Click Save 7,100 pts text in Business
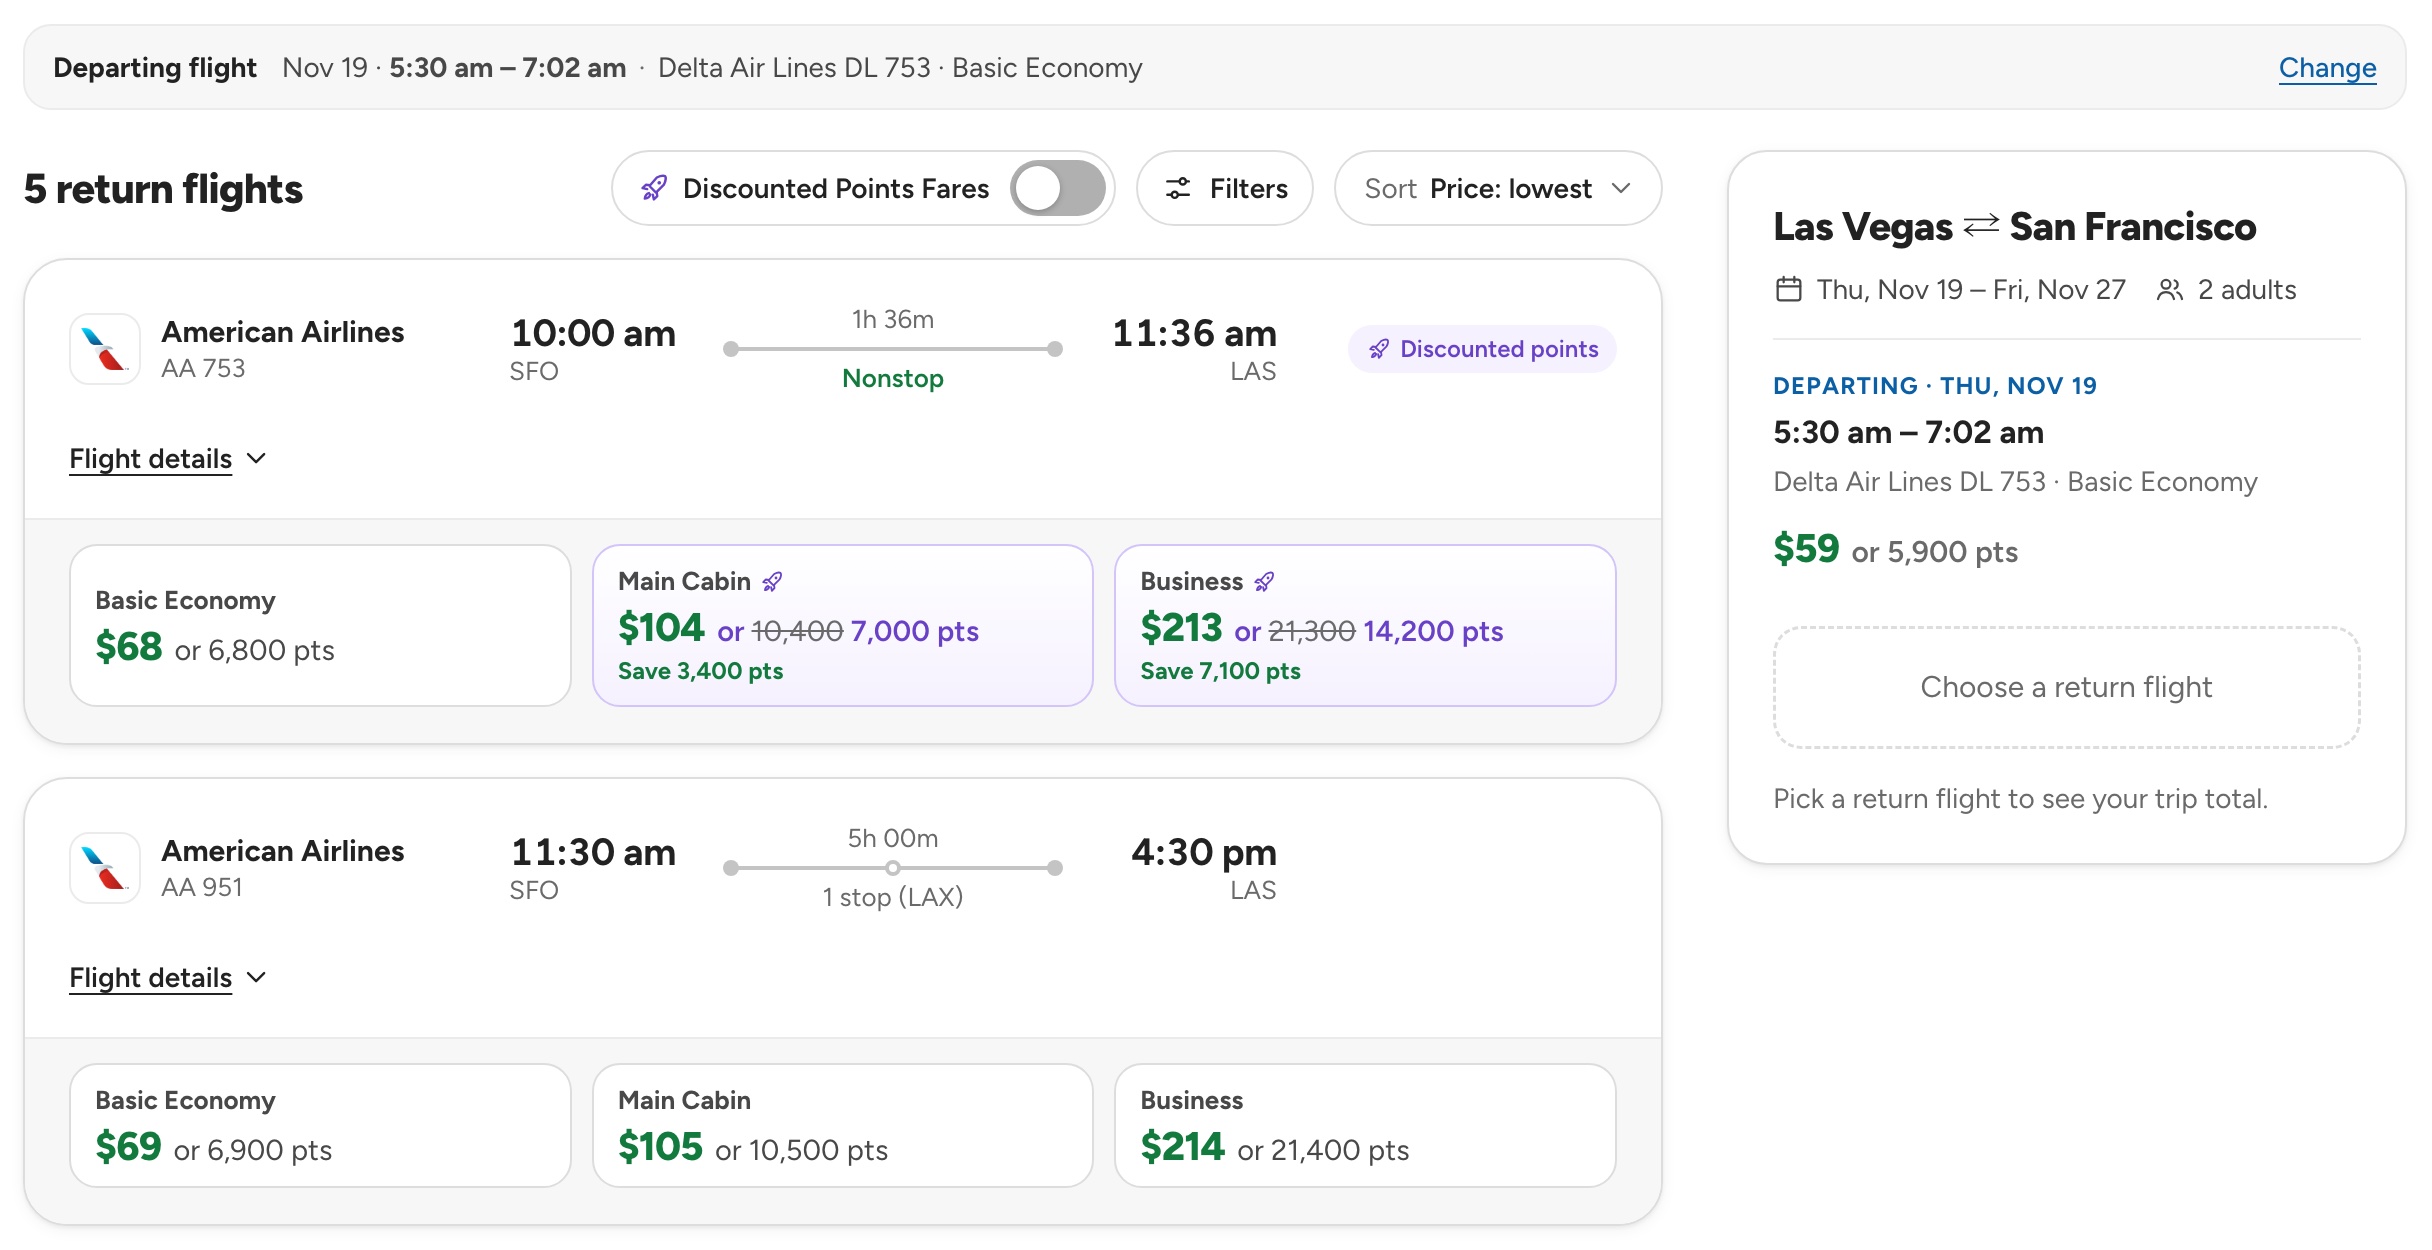 (x=1220, y=671)
